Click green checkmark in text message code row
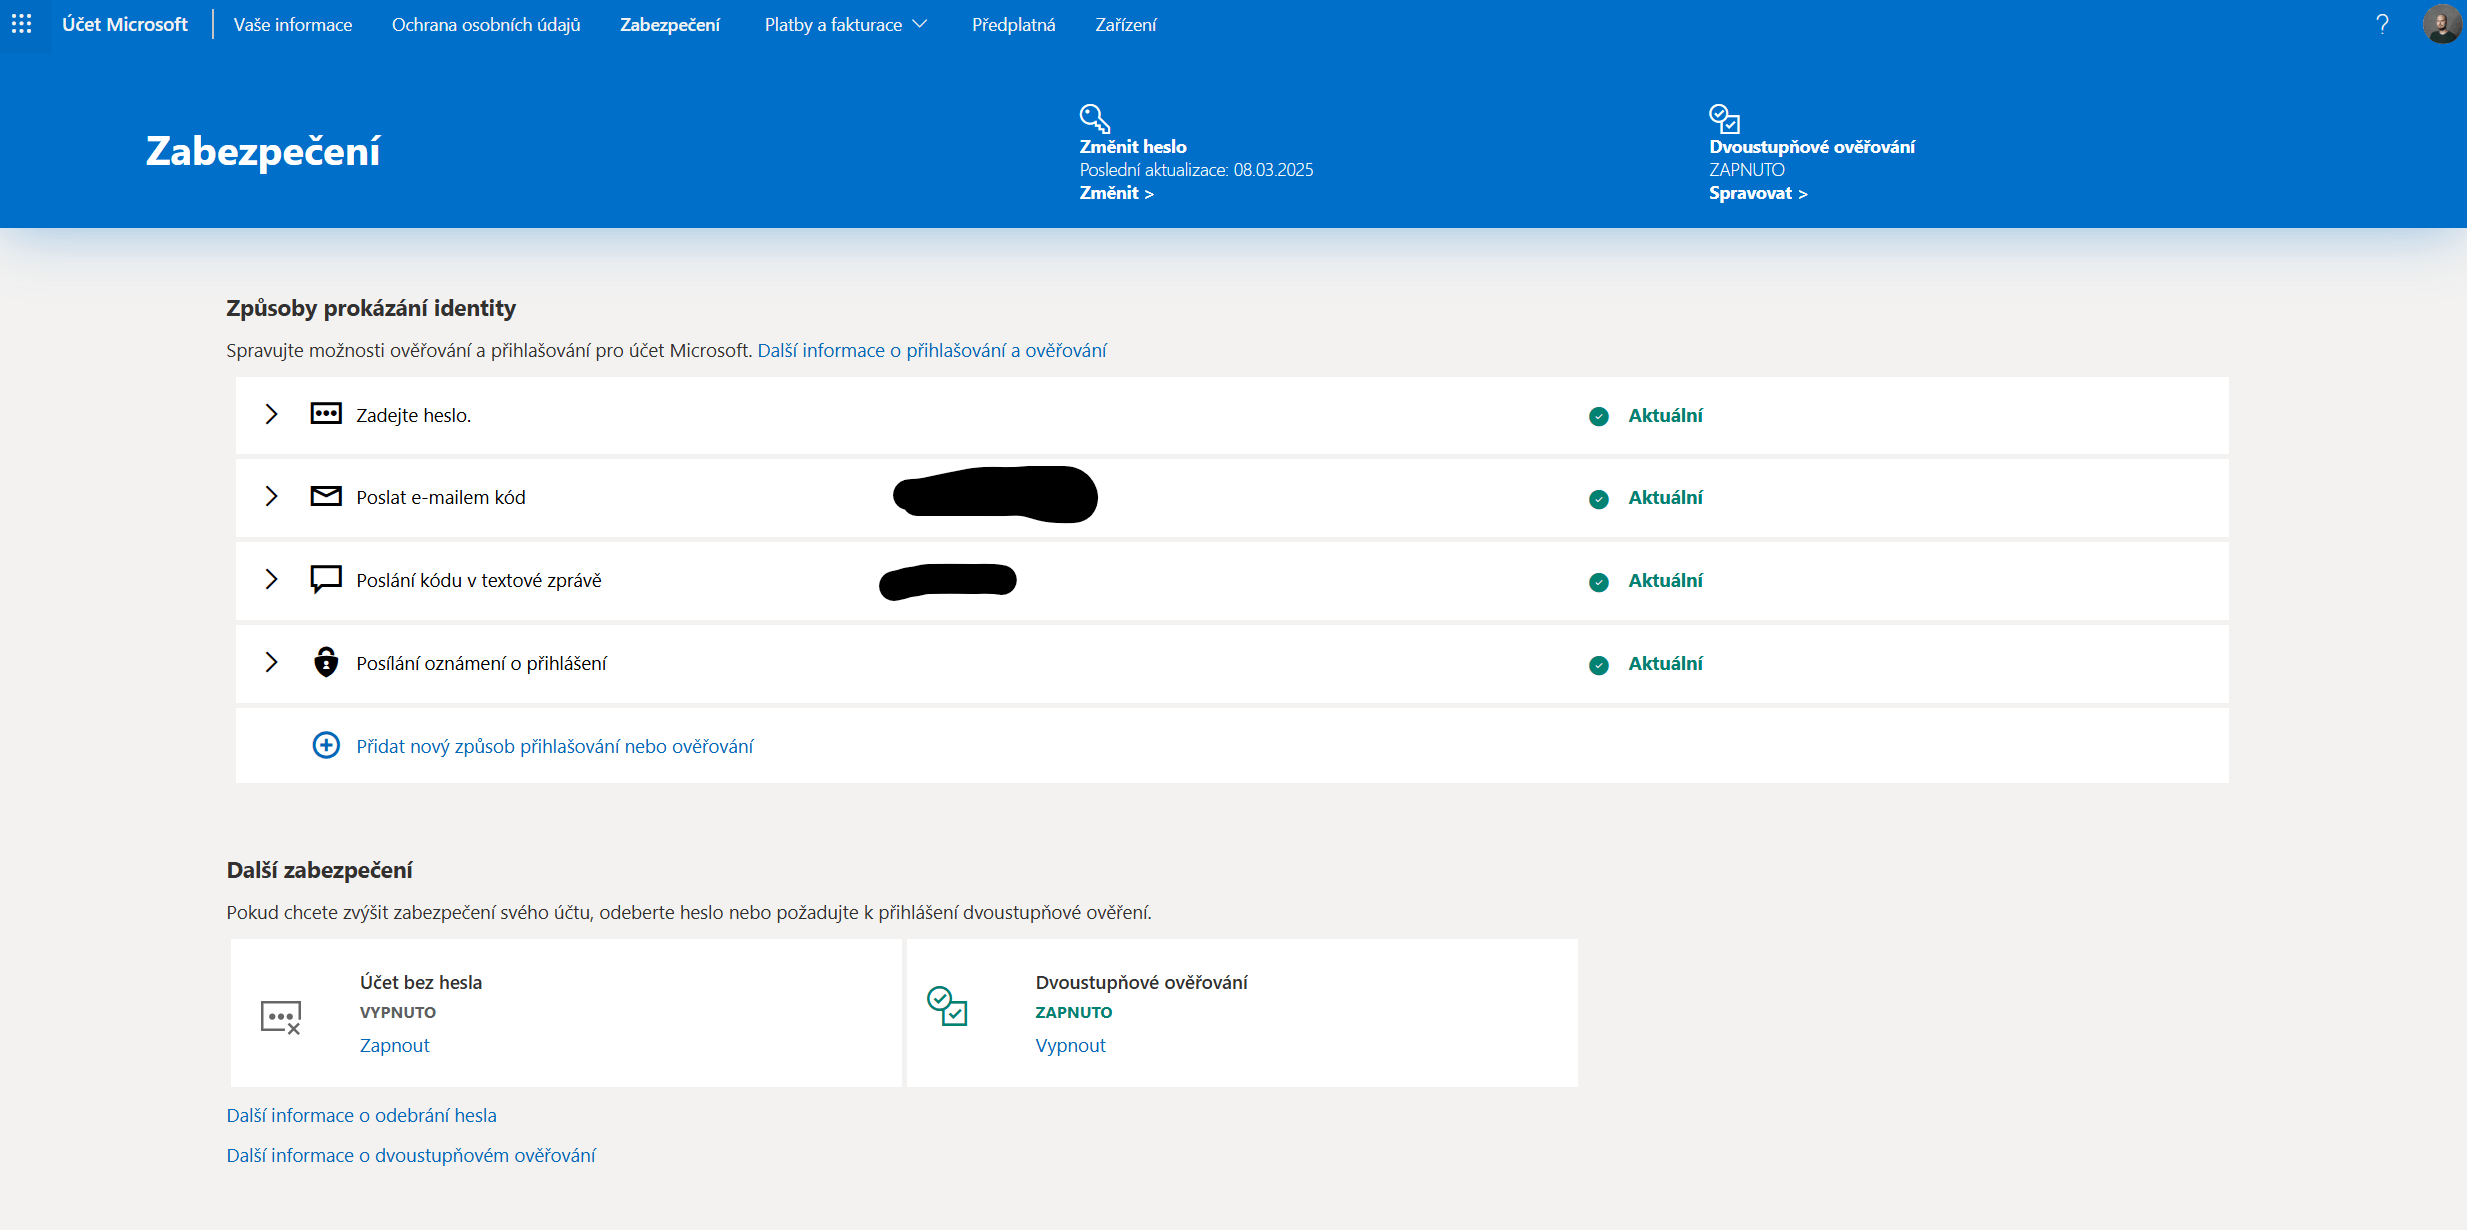Image resolution: width=2467 pixels, height=1230 pixels. [x=1599, y=582]
